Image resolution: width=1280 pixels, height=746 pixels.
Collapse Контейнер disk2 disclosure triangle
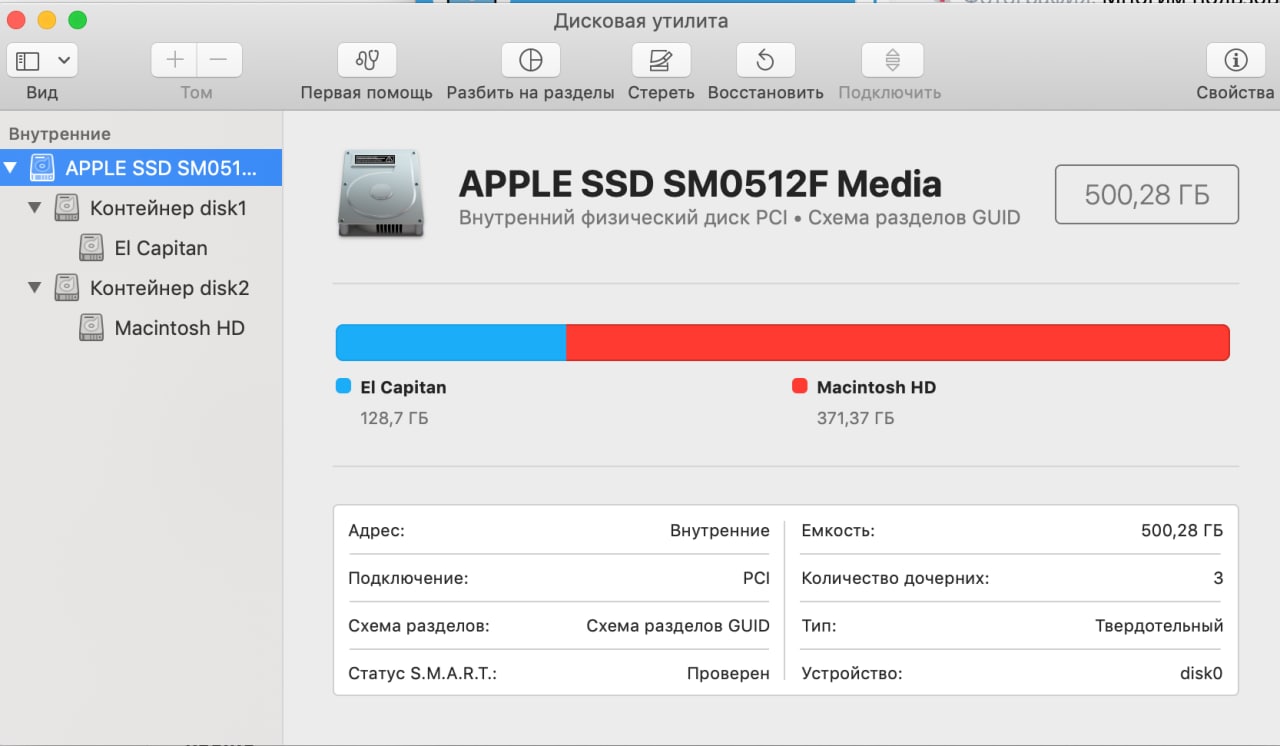pyautogui.click(x=35, y=288)
